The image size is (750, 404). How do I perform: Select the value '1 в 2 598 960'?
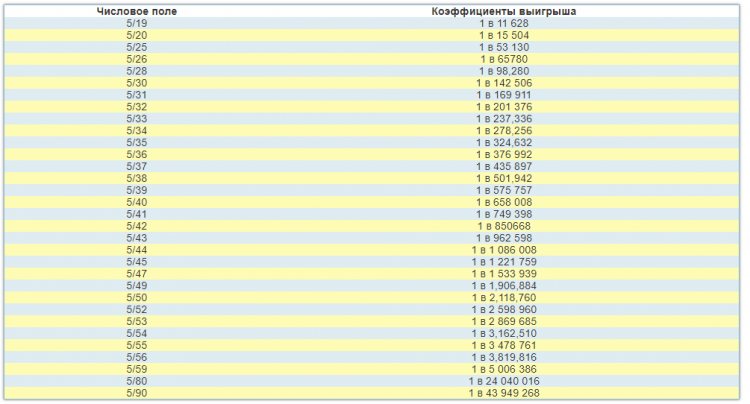(504, 310)
